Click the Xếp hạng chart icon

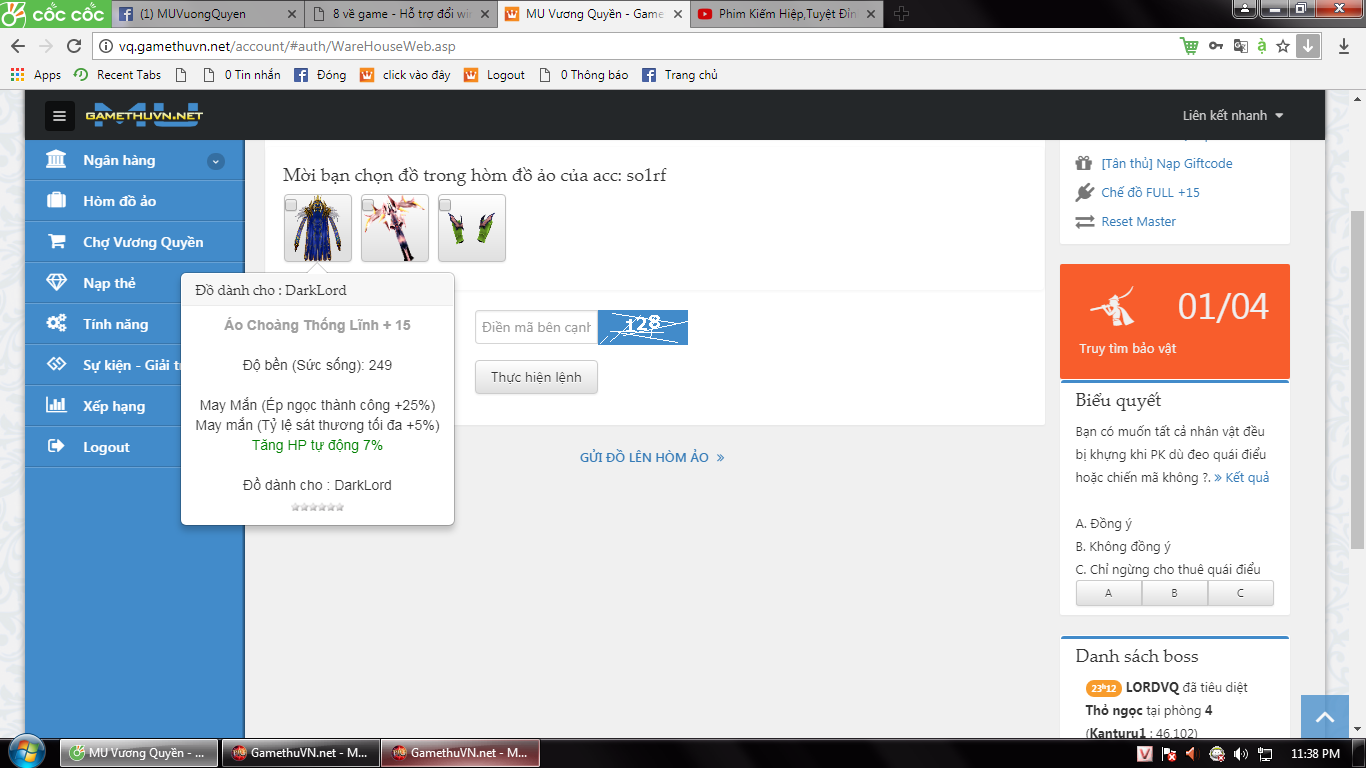click(57, 406)
